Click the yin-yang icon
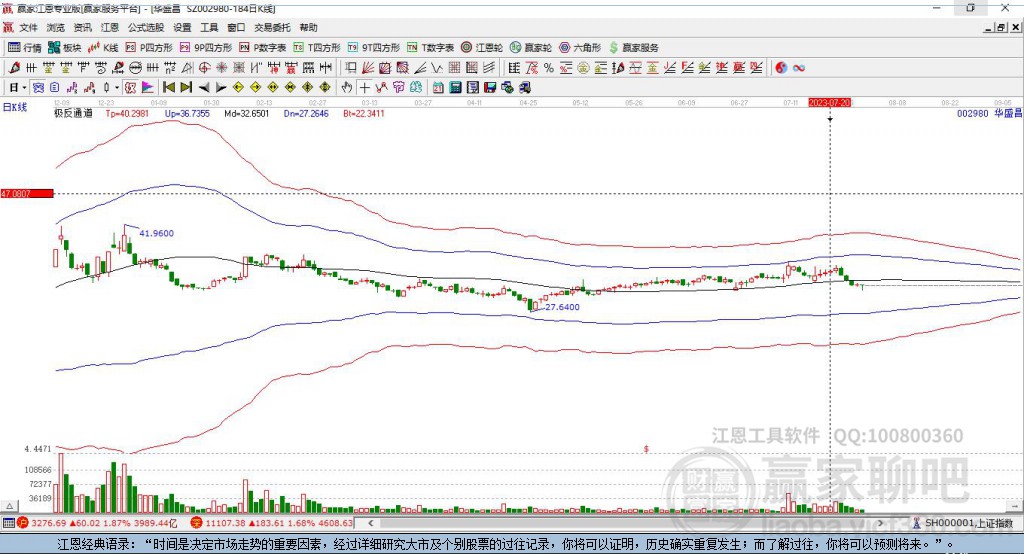Viewport: 1024px width, 554px height. (781, 68)
